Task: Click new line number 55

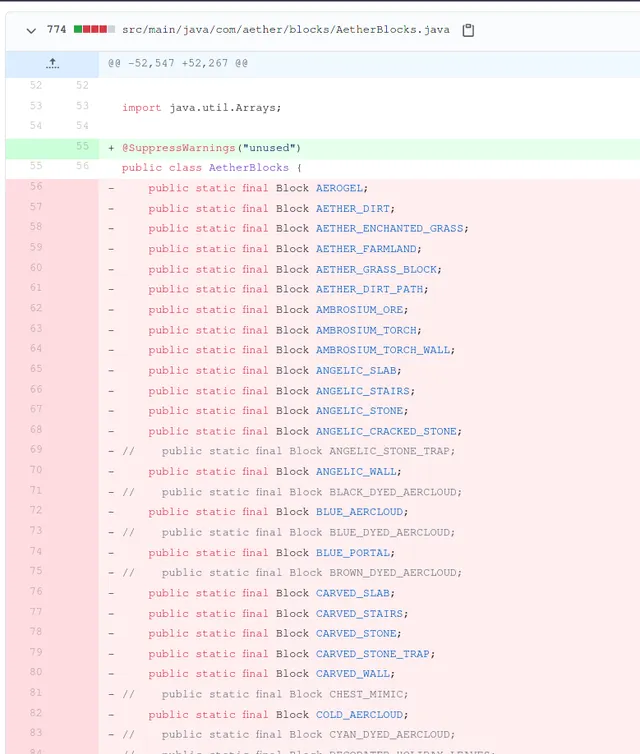Action: [82, 146]
